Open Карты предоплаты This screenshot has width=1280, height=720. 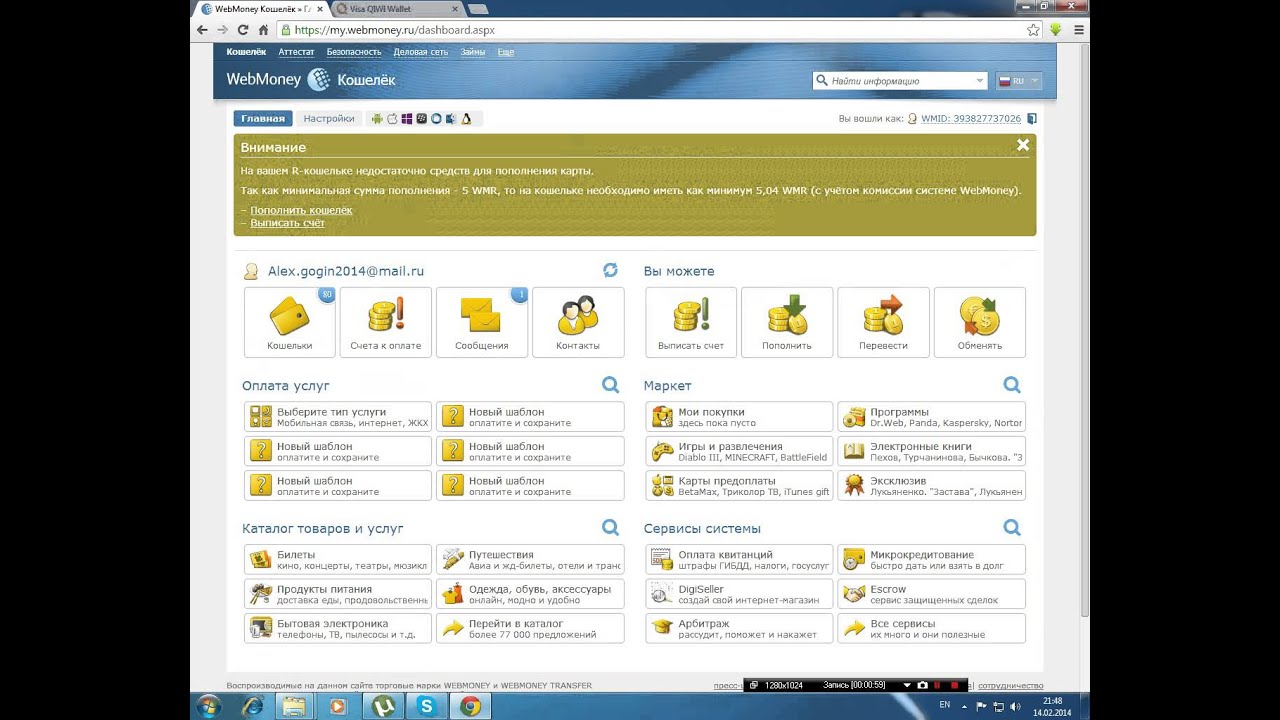coord(739,486)
